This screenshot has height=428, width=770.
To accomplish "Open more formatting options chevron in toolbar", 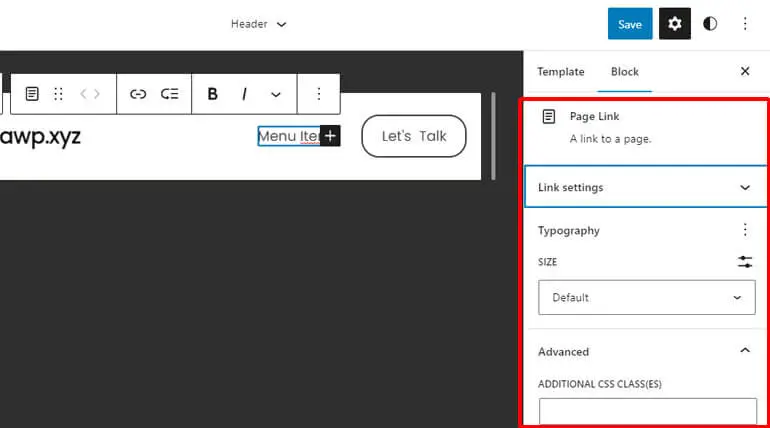I will (x=276, y=94).
